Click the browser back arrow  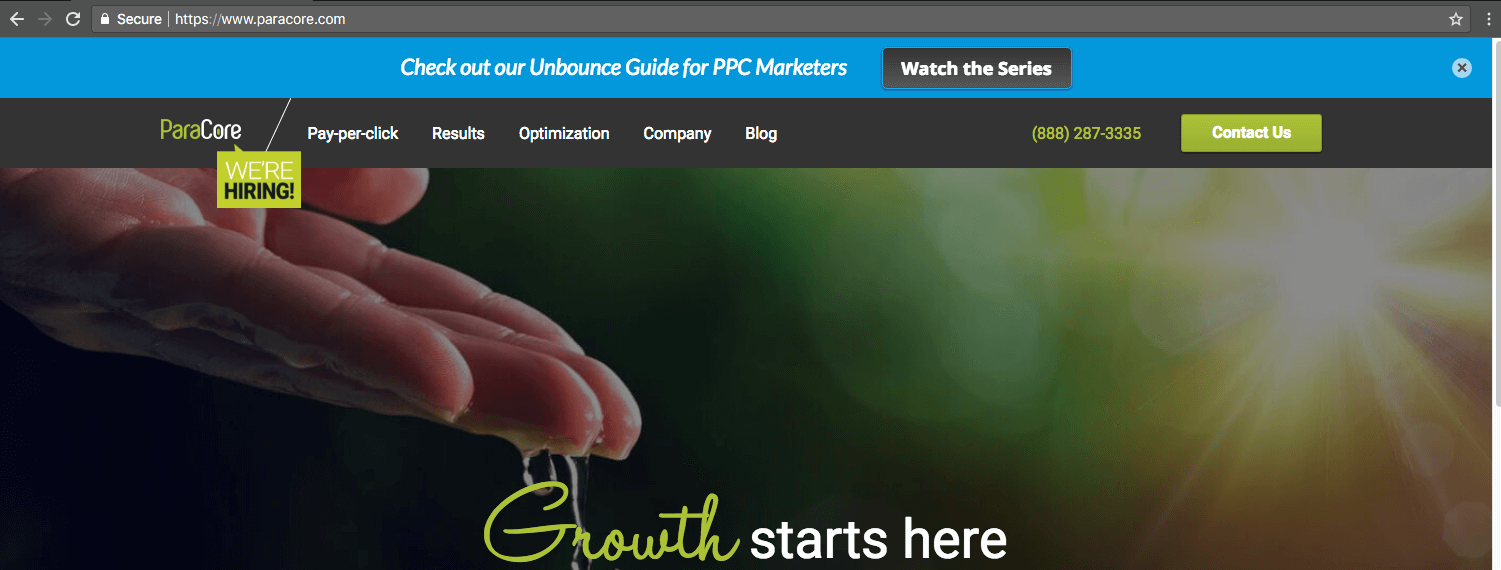pos(16,19)
